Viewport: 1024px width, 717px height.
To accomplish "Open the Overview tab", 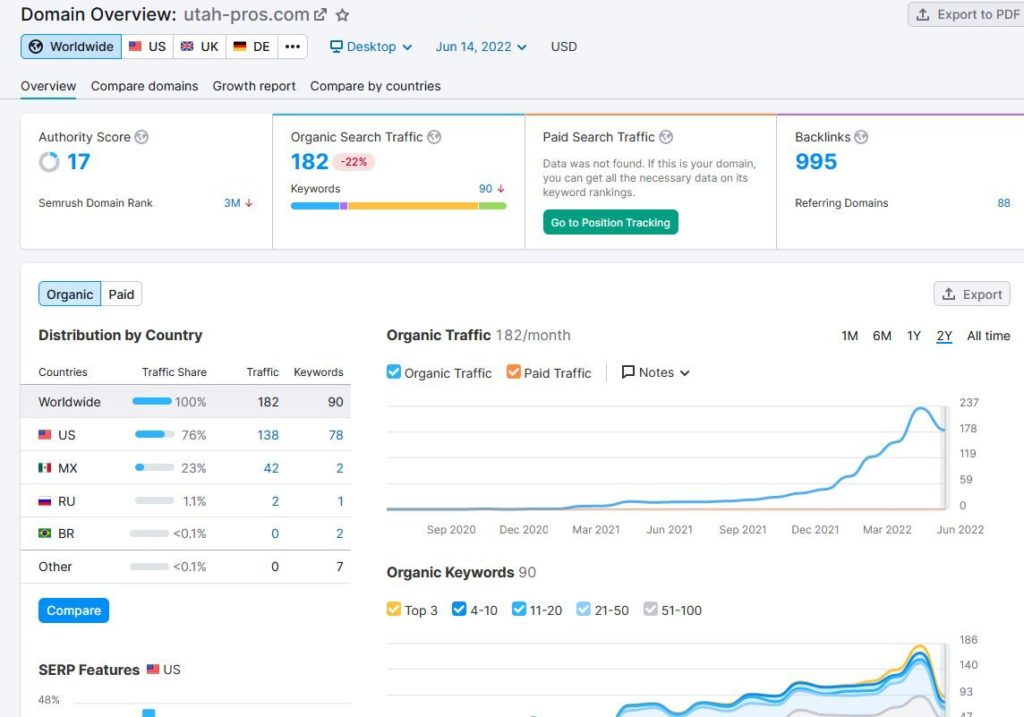I will coord(48,86).
